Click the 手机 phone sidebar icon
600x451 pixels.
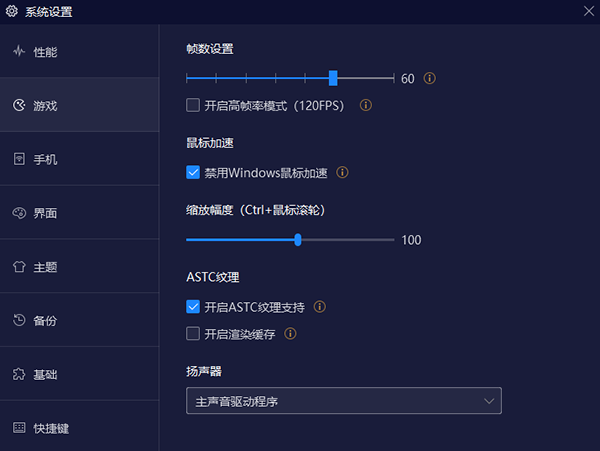click(x=19, y=159)
